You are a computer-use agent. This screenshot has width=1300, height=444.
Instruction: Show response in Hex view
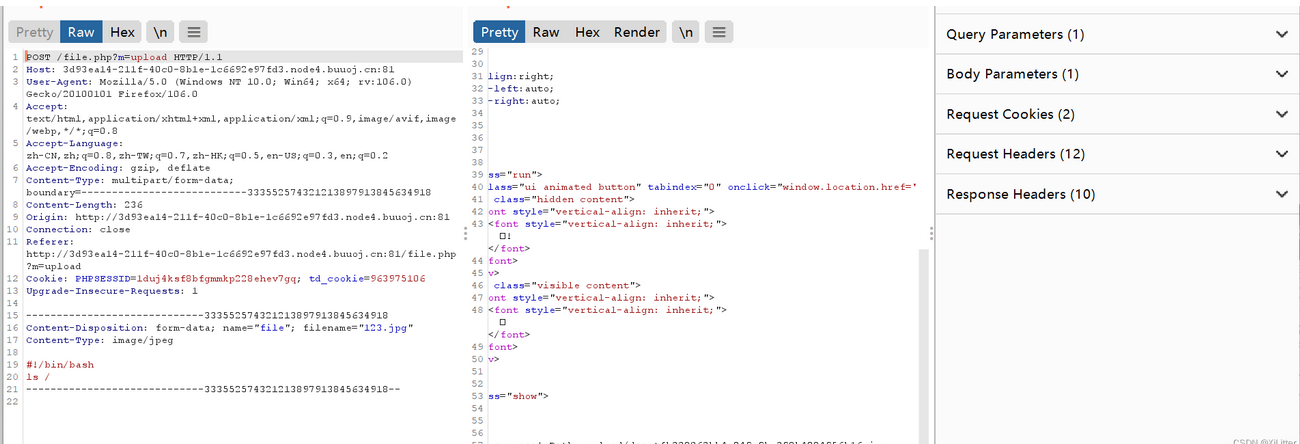pos(587,32)
